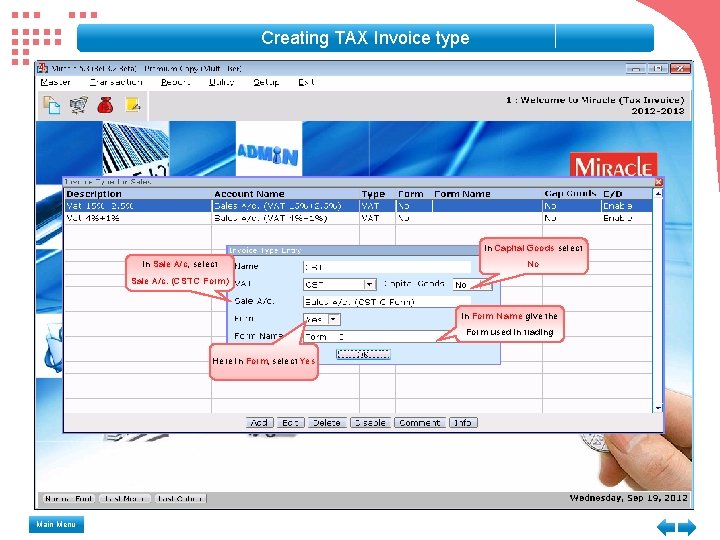Click the Name input field

click(387, 267)
